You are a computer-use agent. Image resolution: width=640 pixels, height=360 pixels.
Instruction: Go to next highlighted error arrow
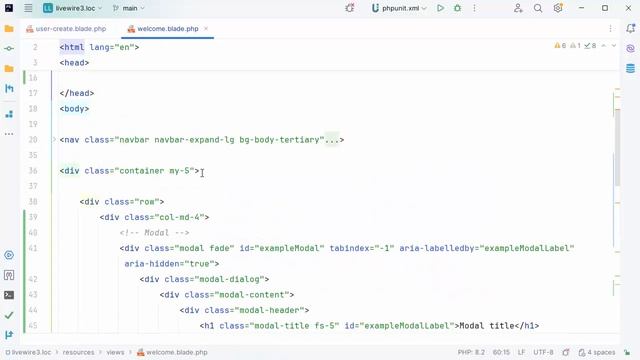(614, 46)
